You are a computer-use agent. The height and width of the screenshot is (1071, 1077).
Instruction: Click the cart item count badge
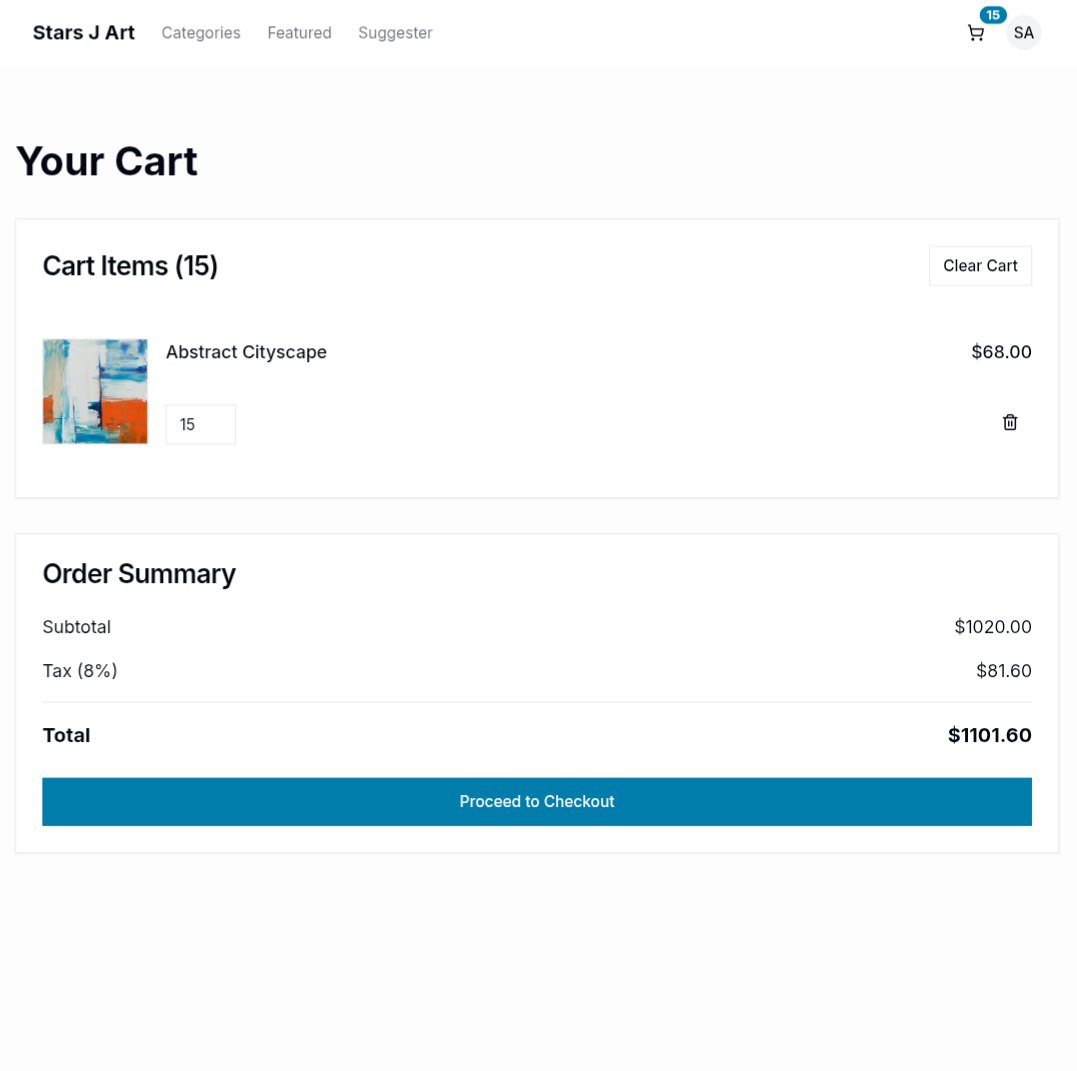[992, 15]
